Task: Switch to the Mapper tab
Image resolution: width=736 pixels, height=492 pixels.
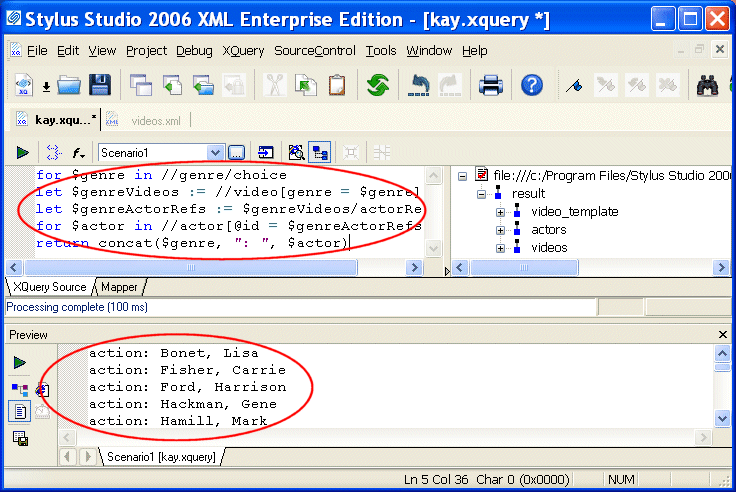Action: coord(119,287)
